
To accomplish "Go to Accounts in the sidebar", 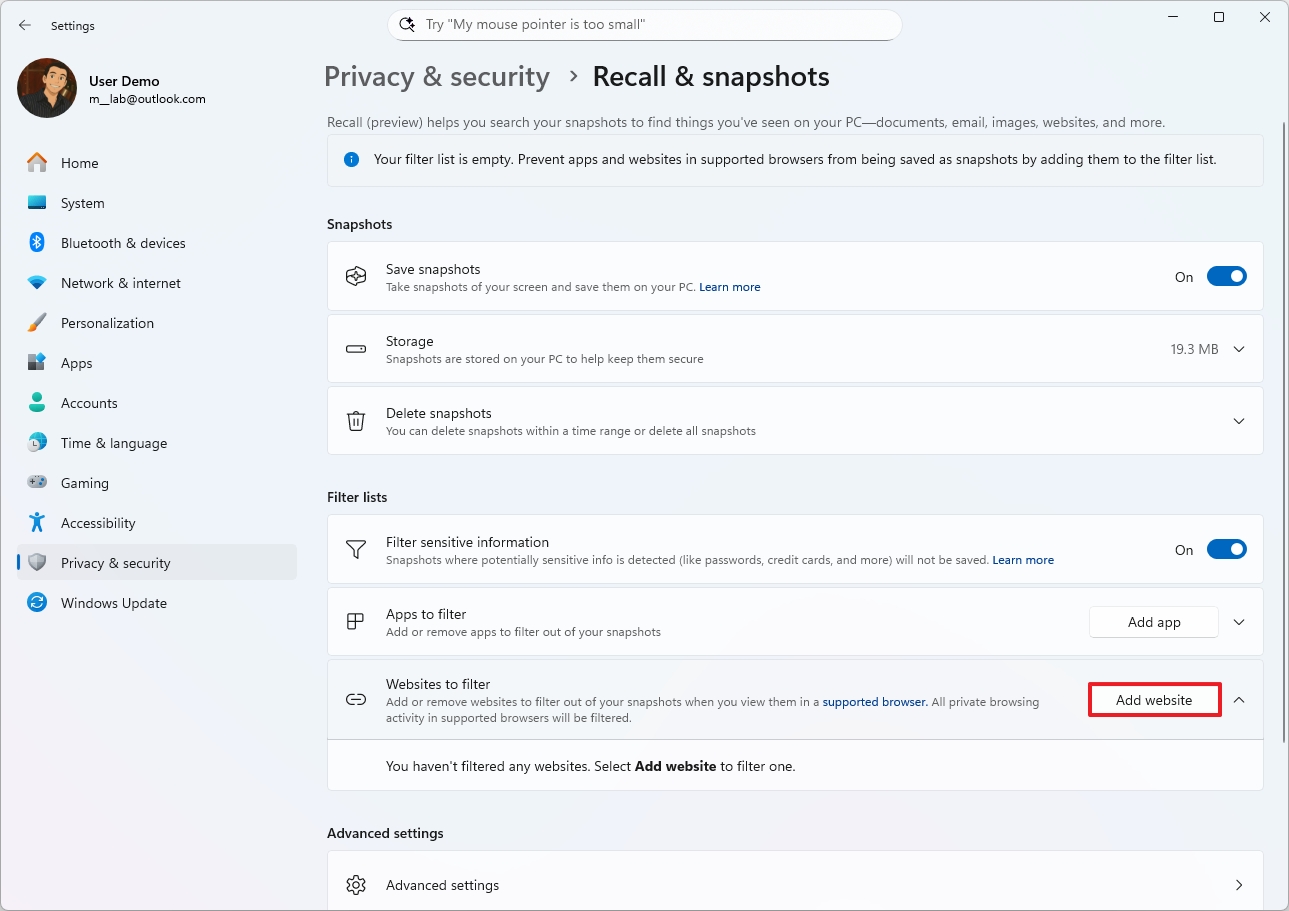I will [x=89, y=403].
